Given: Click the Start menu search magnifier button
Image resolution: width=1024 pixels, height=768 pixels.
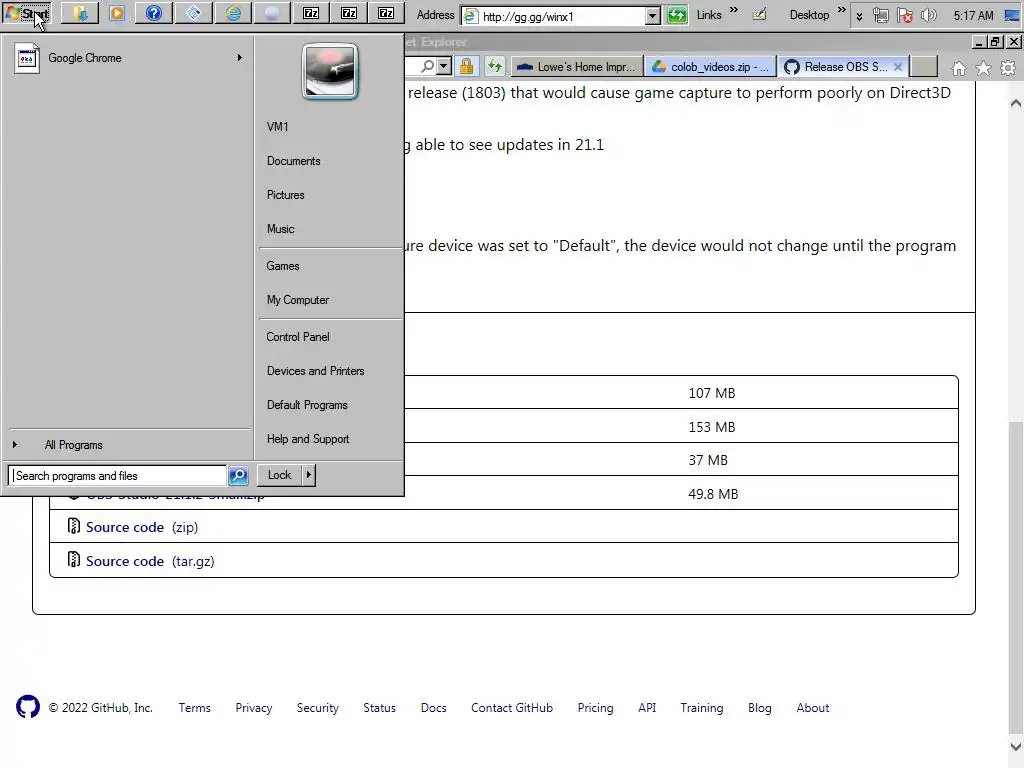Looking at the screenshot, I should click(x=238, y=475).
